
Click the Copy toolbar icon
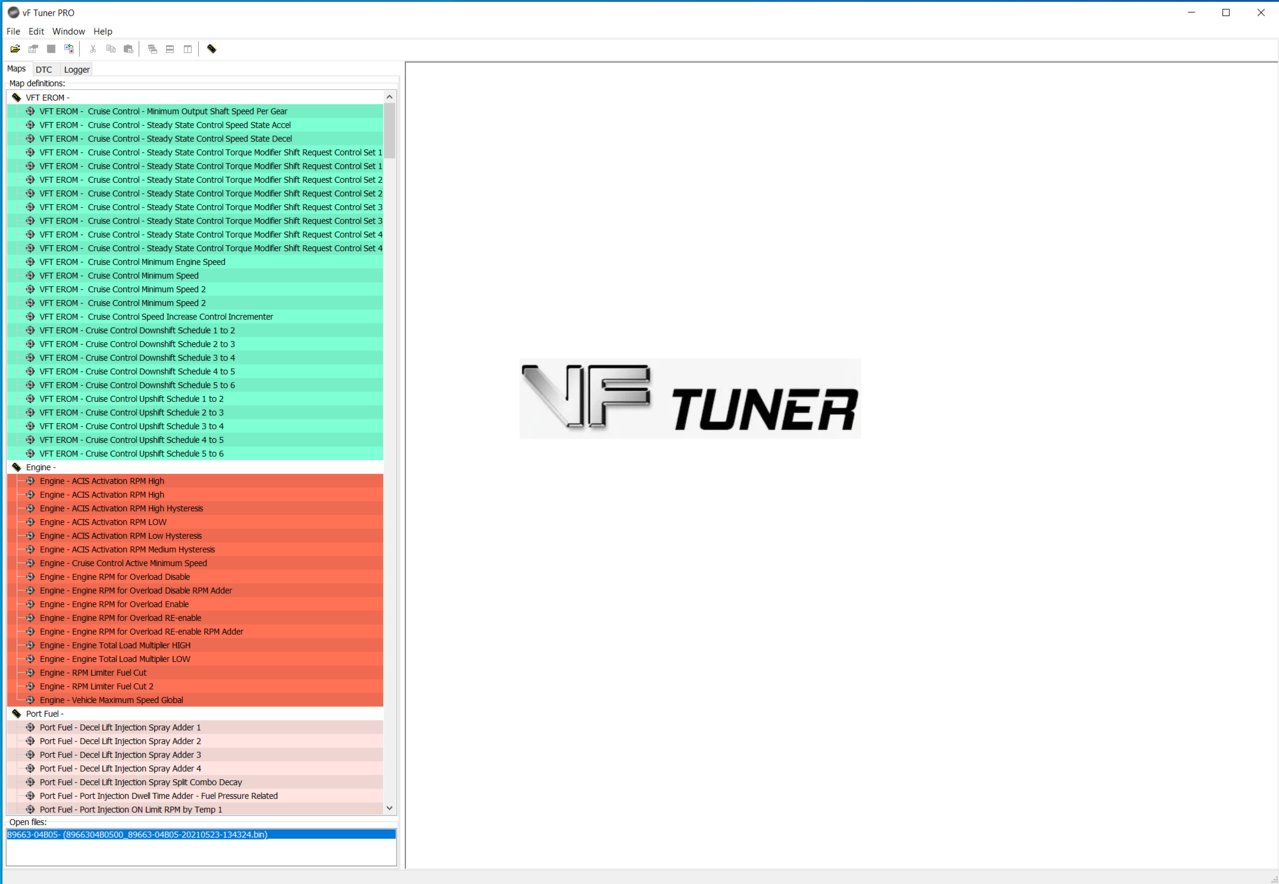(x=111, y=49)
